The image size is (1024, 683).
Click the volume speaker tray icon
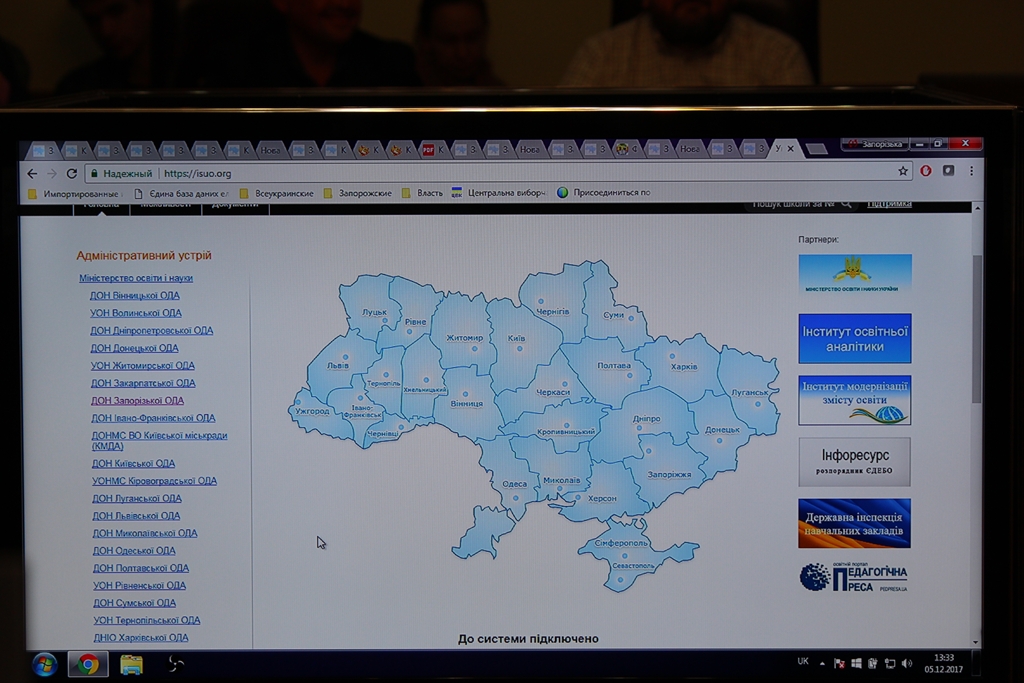click(906, 663)
